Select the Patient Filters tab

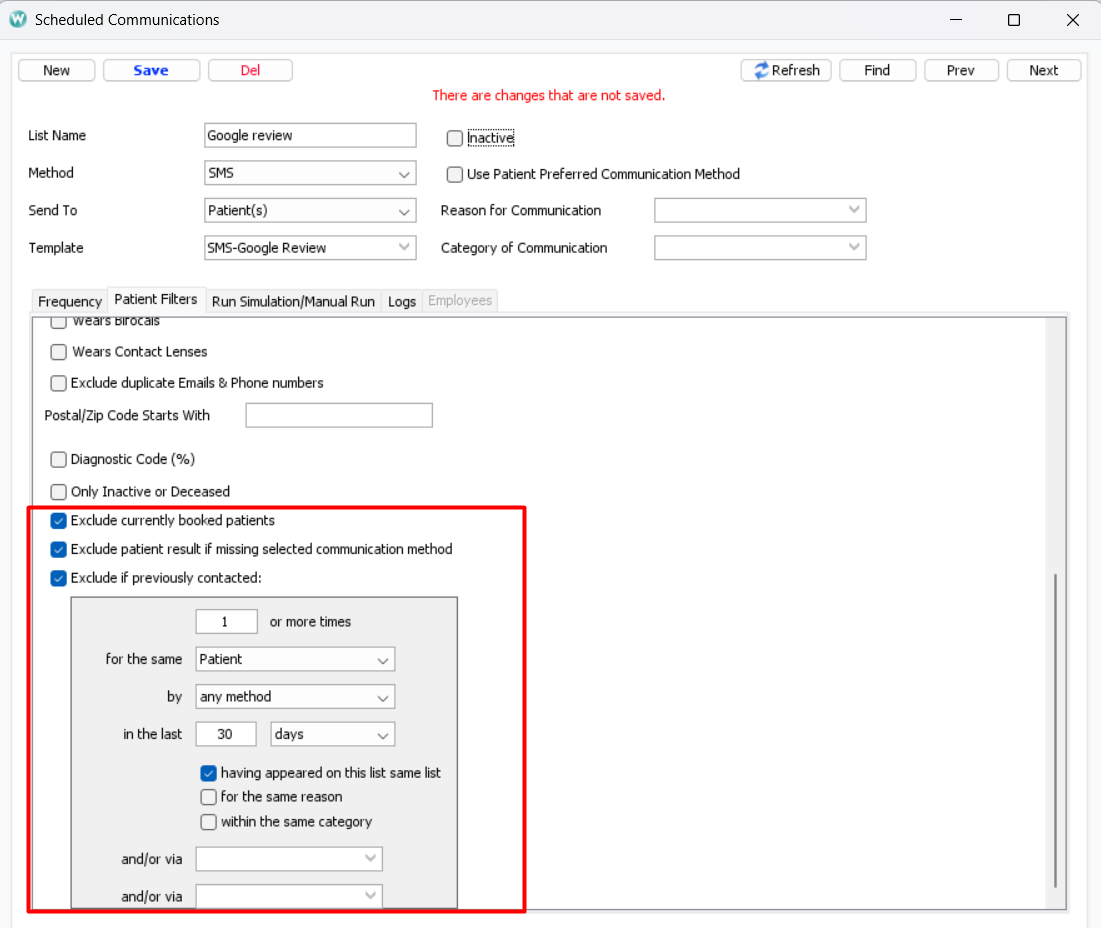click(x=156, y=299)
